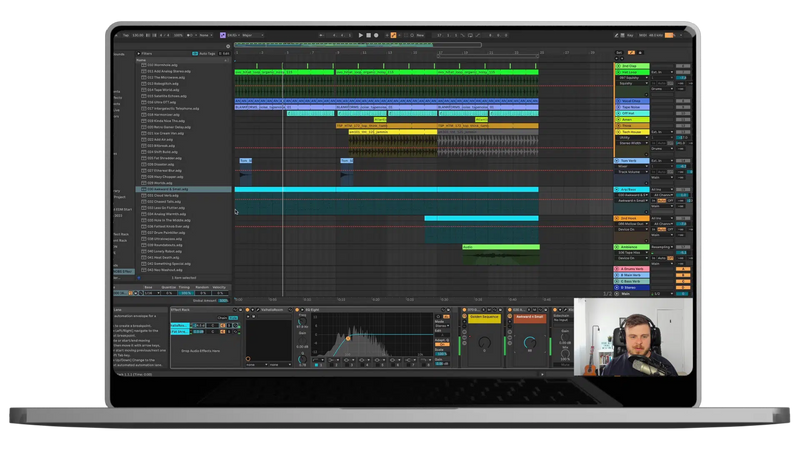Click the orange EQ Eight filter band handle
The height and width of the screenshot is (450, 800).
click(x=348, y=338)
